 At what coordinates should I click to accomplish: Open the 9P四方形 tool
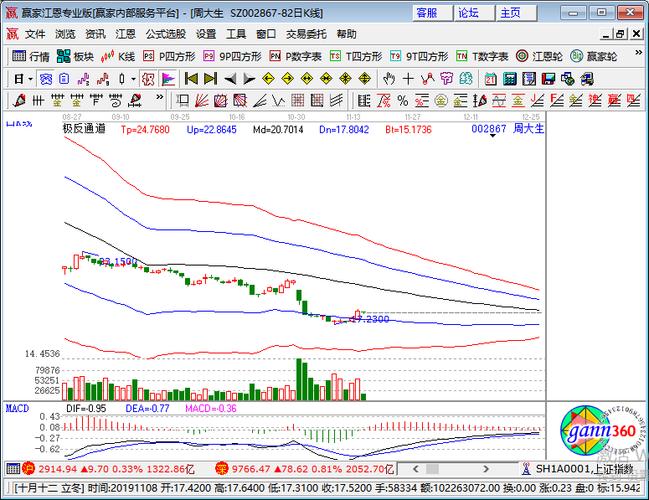point(233,56)
